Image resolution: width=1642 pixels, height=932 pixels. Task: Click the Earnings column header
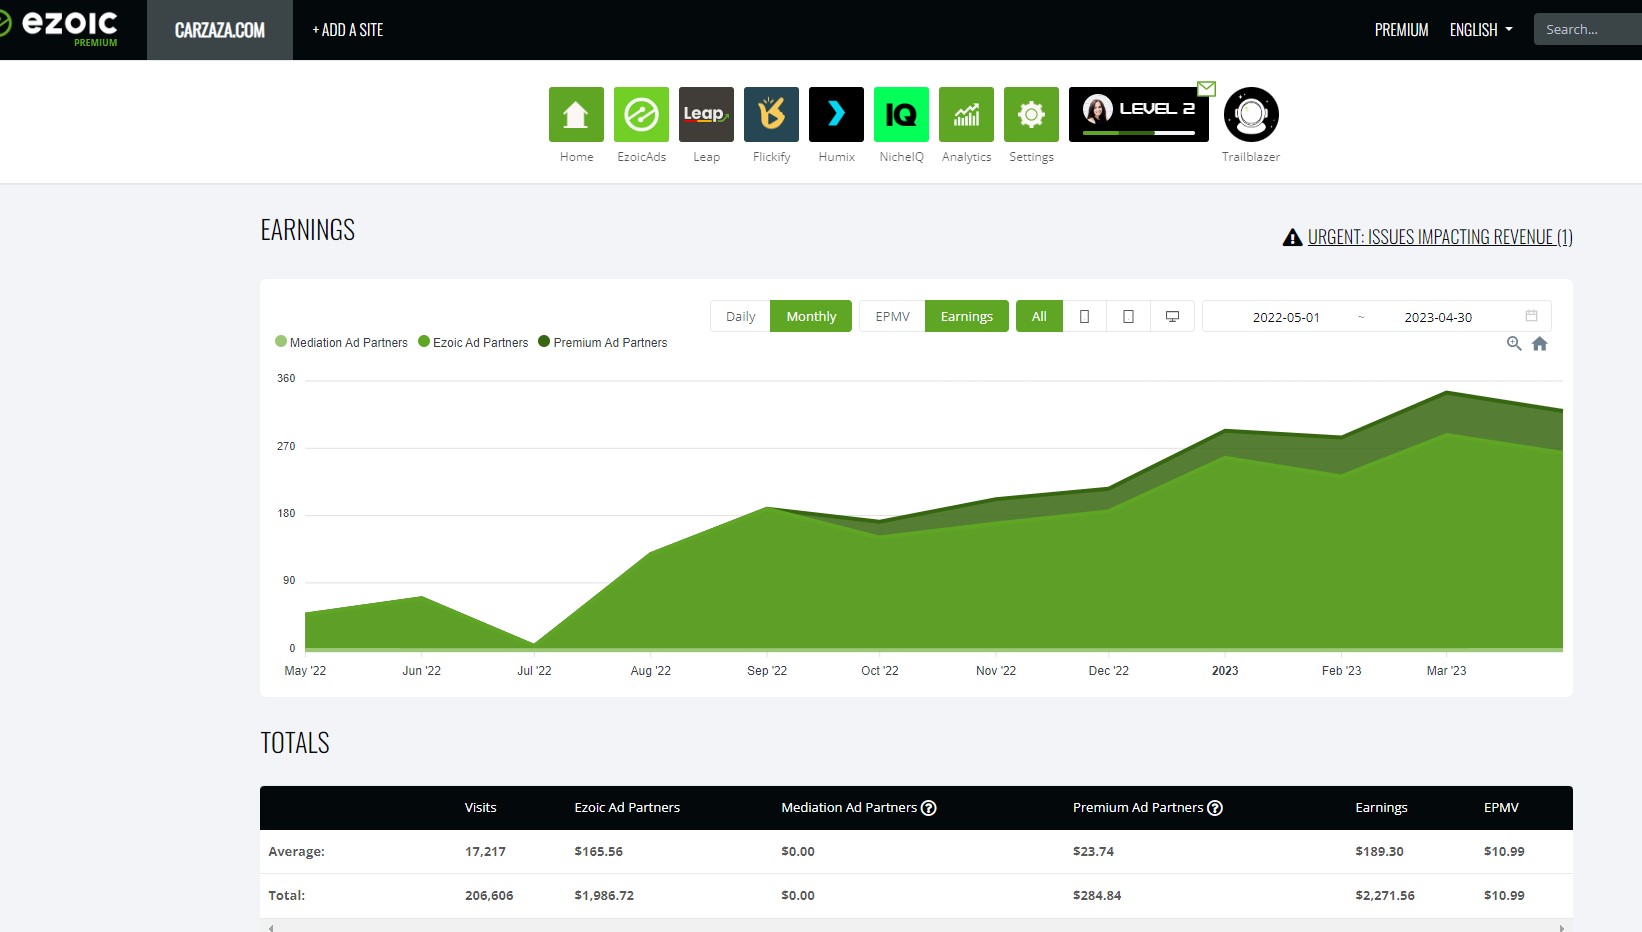(x=1381, y=807)
